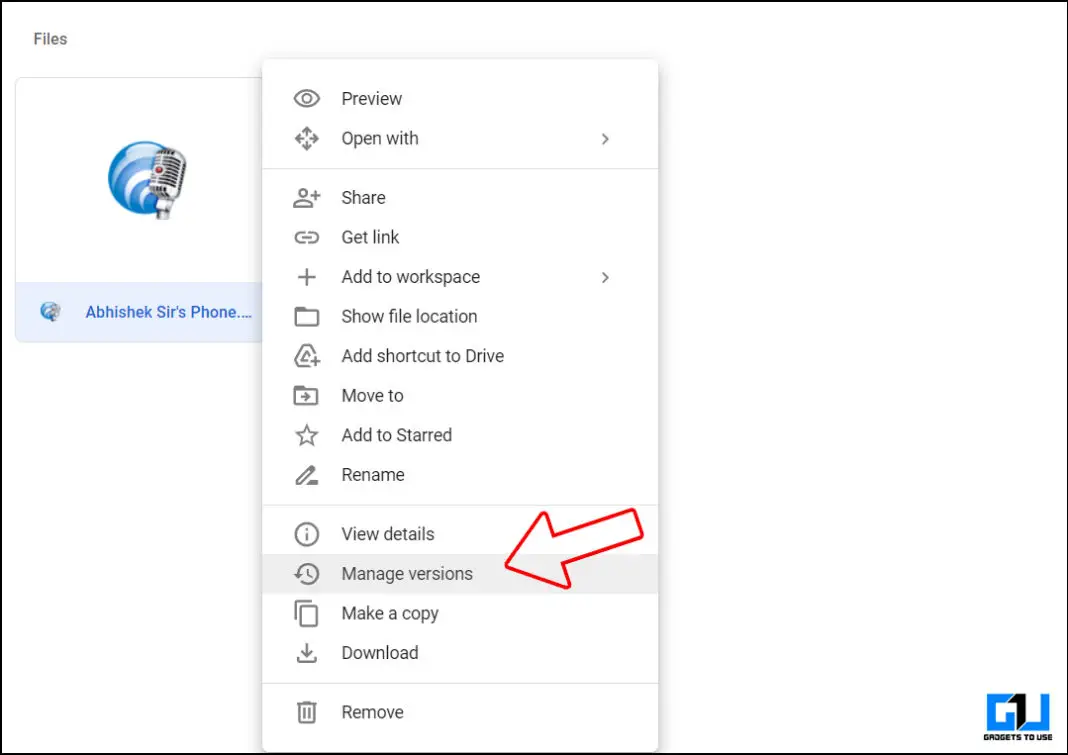Image resolution: width=1068 pixels, height=755 pixels.
Task: Choose Make a copy menu entry
Action: pyautogui.click(x=390, y=614)
